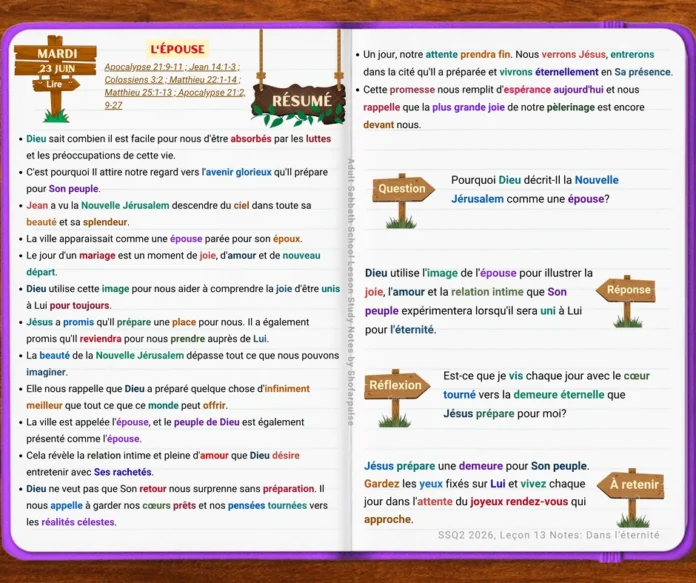
Task: Click the SSQ2 2026 Leçon 13 footer text
Action: point(549,535)
